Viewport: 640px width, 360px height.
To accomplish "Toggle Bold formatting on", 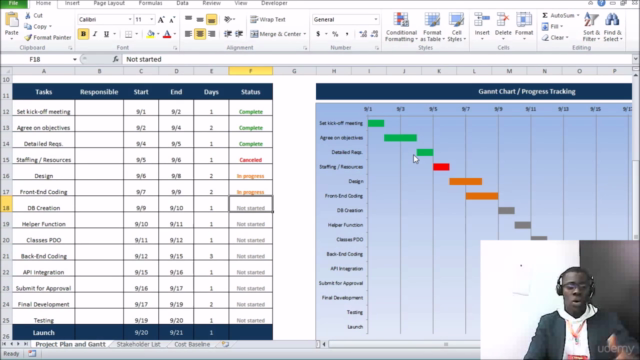I will [83, 34].
